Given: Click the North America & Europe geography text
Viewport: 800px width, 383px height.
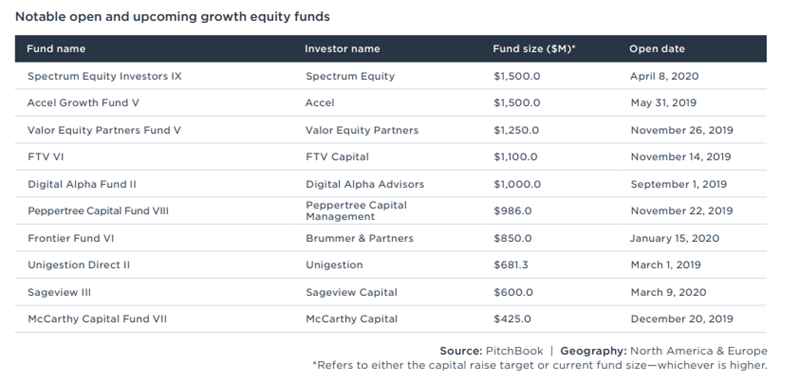Looking at the screenshot, I should (698, 351).
